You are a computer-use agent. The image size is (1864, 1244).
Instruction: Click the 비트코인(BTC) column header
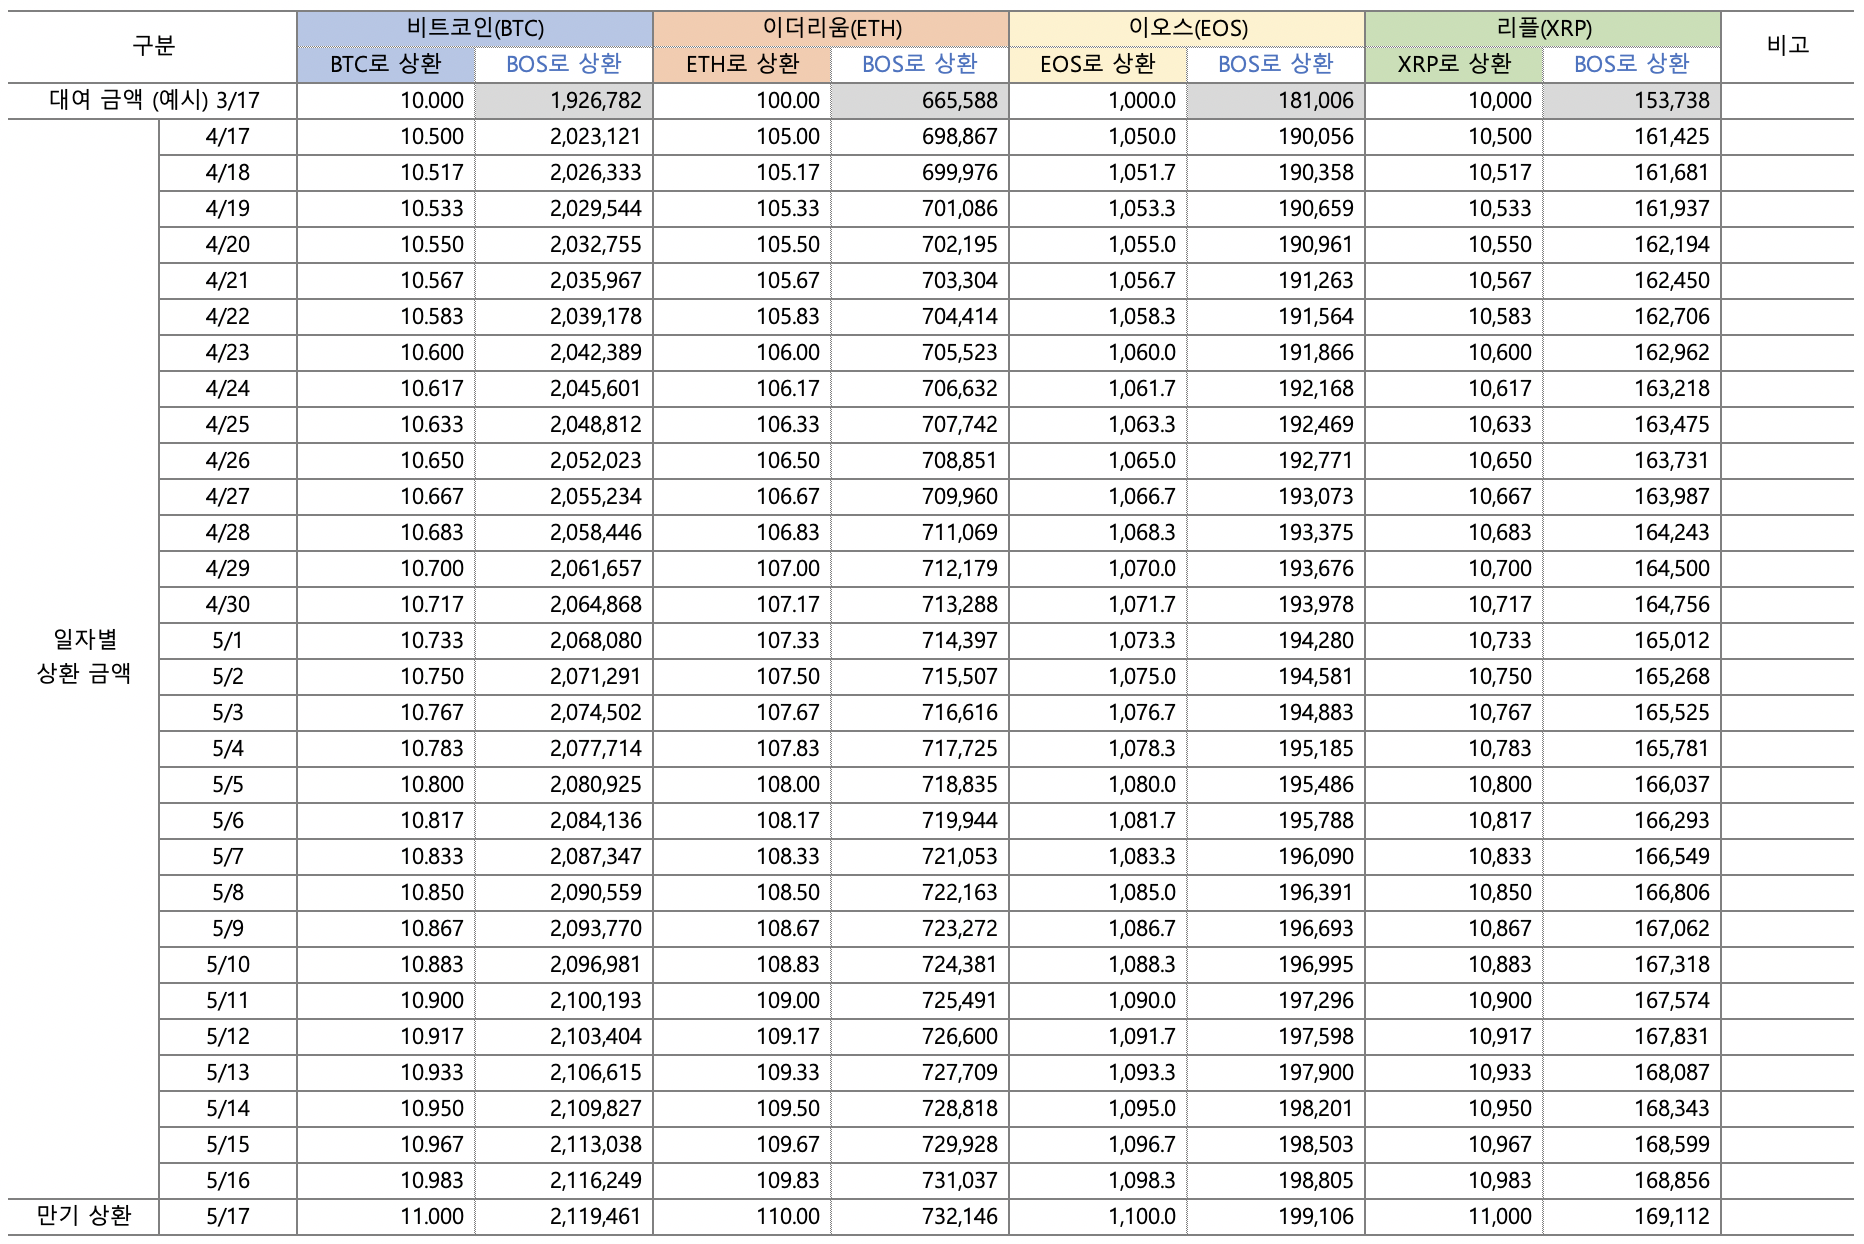tap(475, 28)
